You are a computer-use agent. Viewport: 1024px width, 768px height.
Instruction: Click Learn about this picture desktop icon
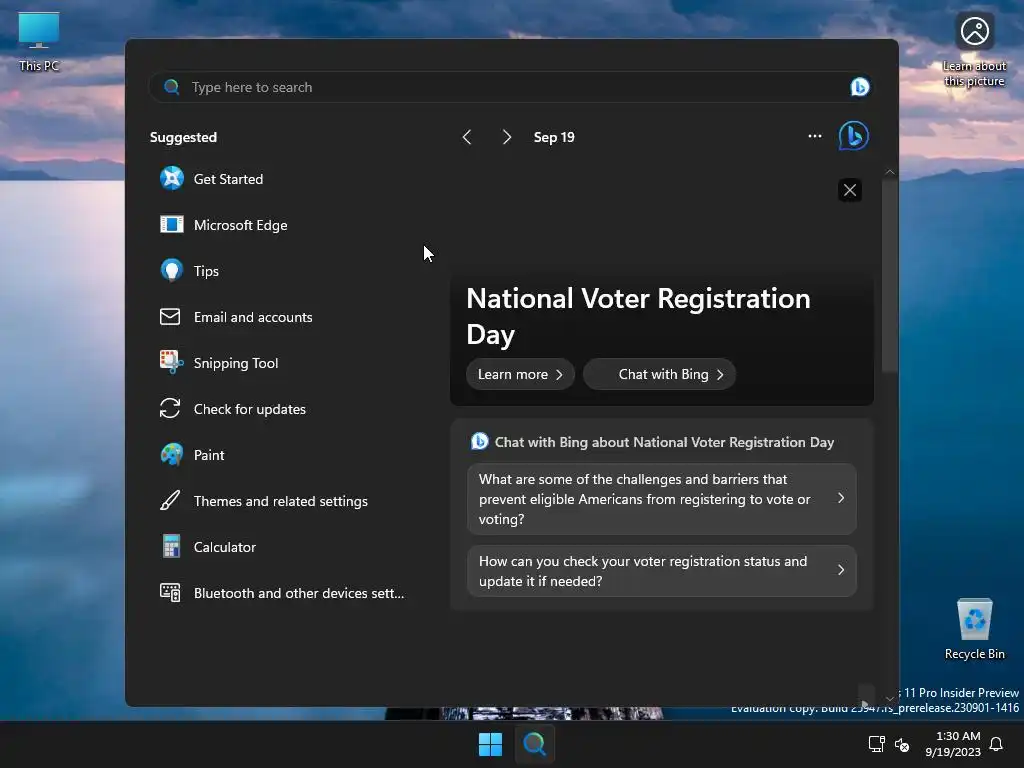tap(974, 50)
